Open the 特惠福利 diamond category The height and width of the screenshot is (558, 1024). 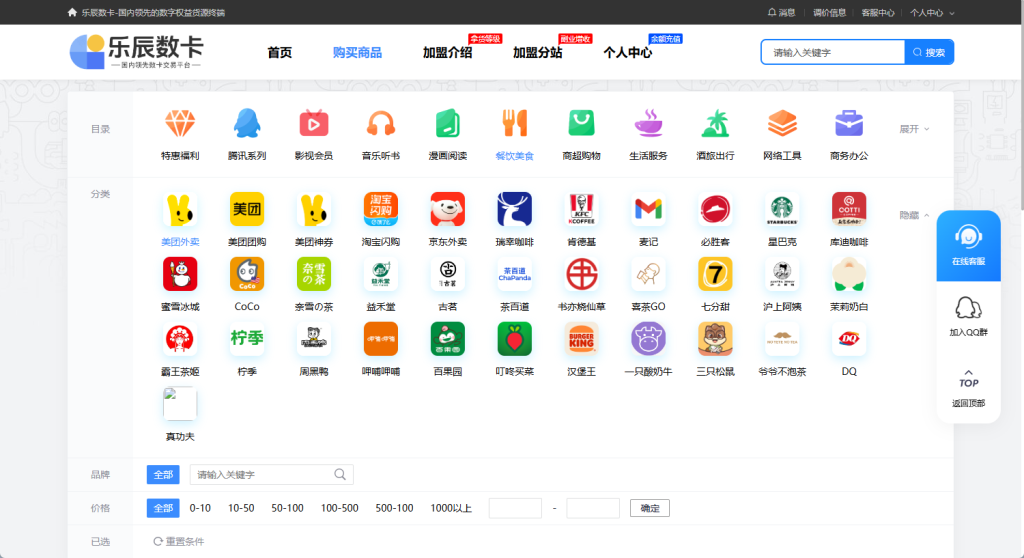(180, 123)
